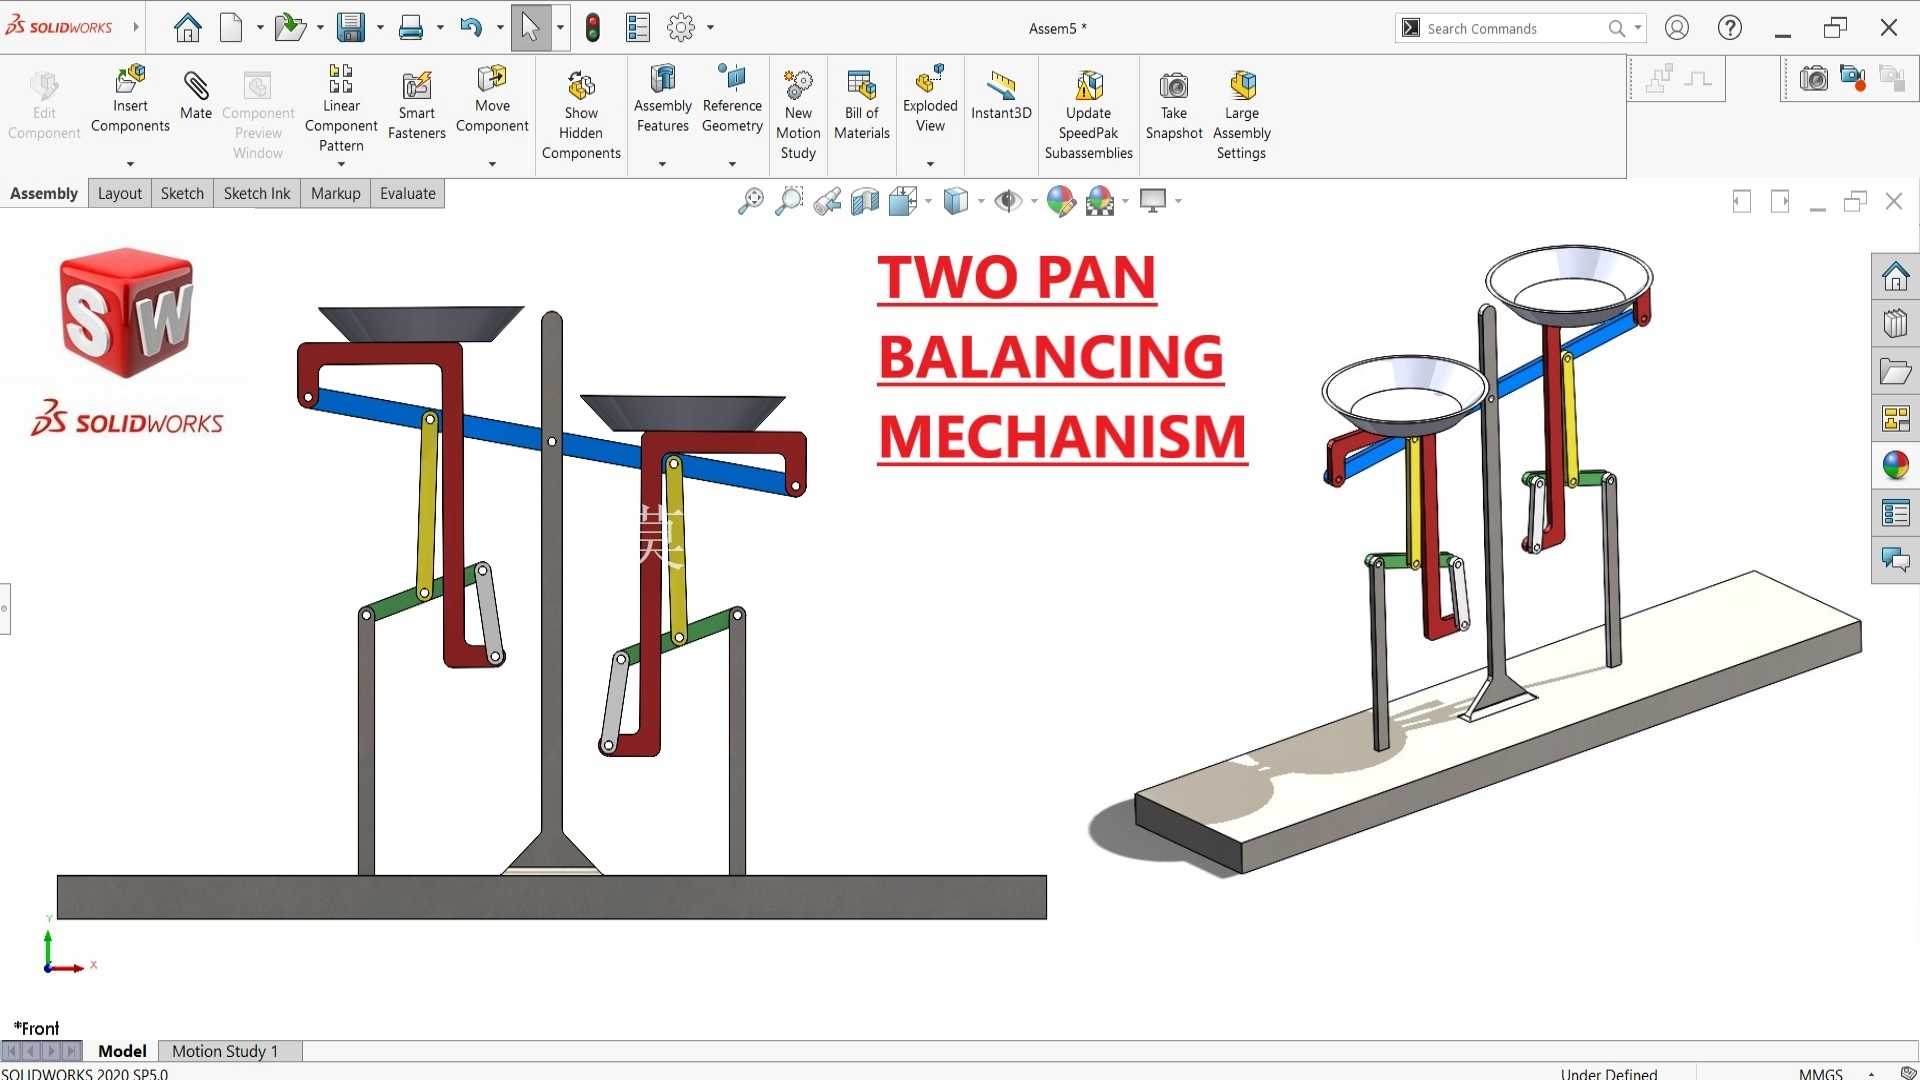Expand SOLIDWORKS menu arrow
The image size is (1920, 1080).
click(x=136, y=27)
